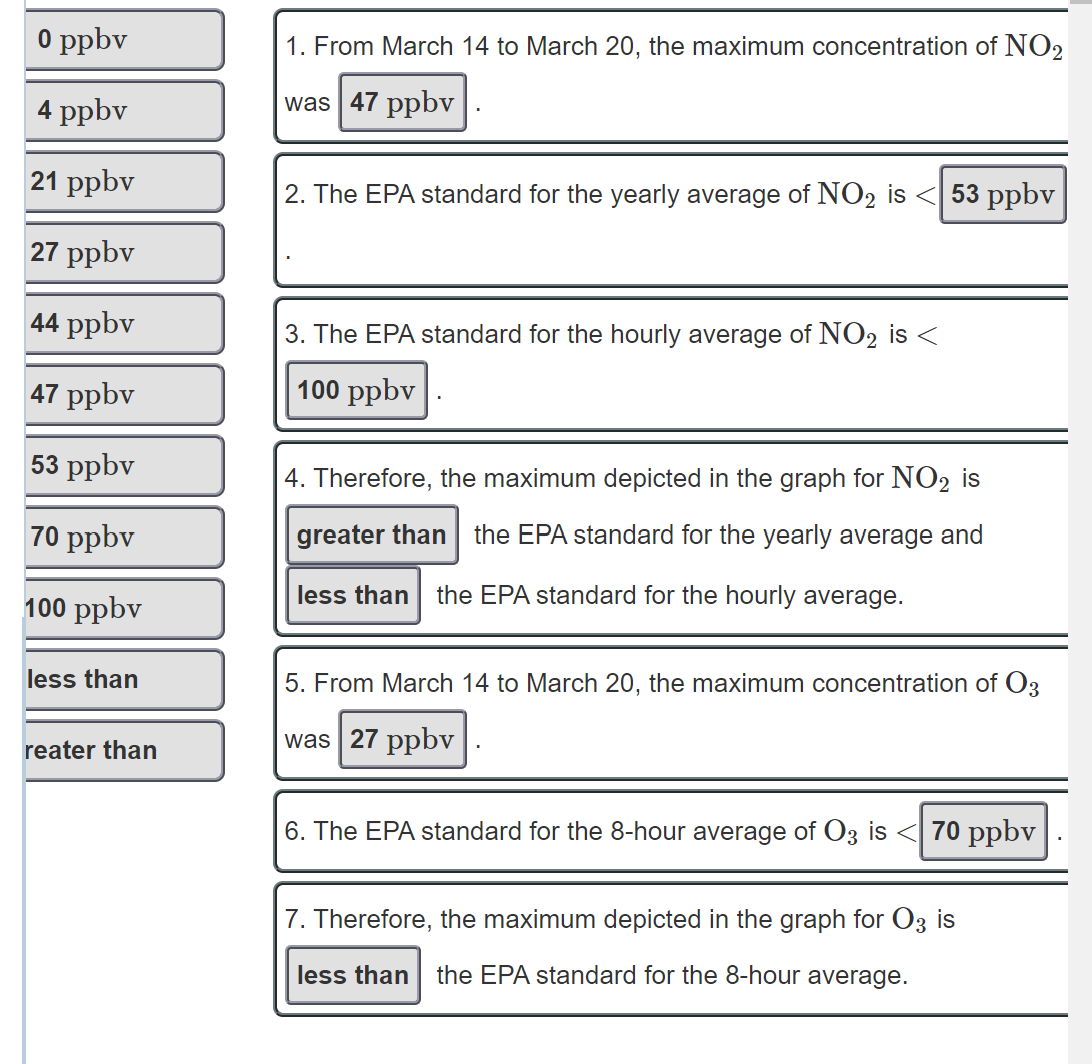Viewport: 1092px width, 1064px height.
Task: Click "greater than" placed in question 4
Action: click(x=371, y=535)
